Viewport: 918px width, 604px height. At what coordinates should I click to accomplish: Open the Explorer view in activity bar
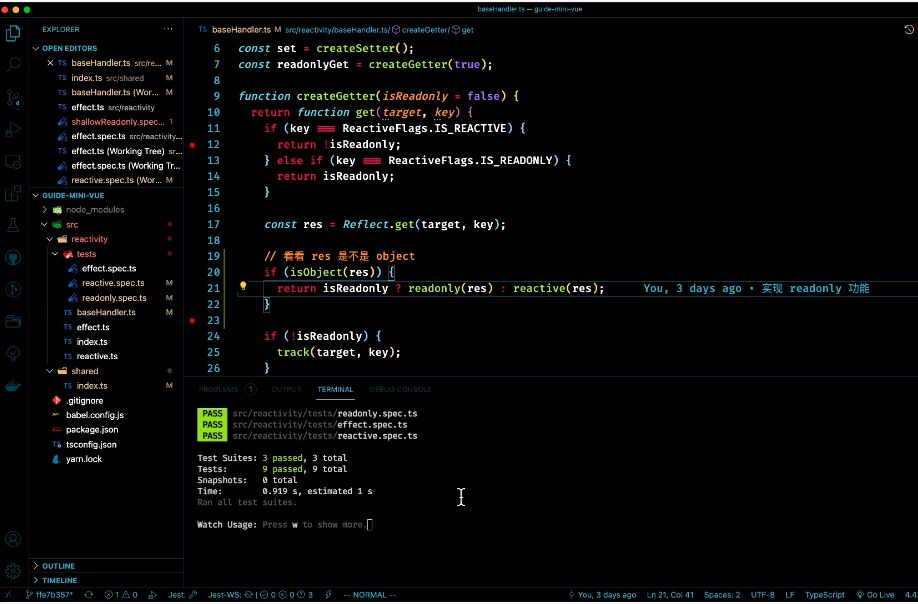(13, 34)
